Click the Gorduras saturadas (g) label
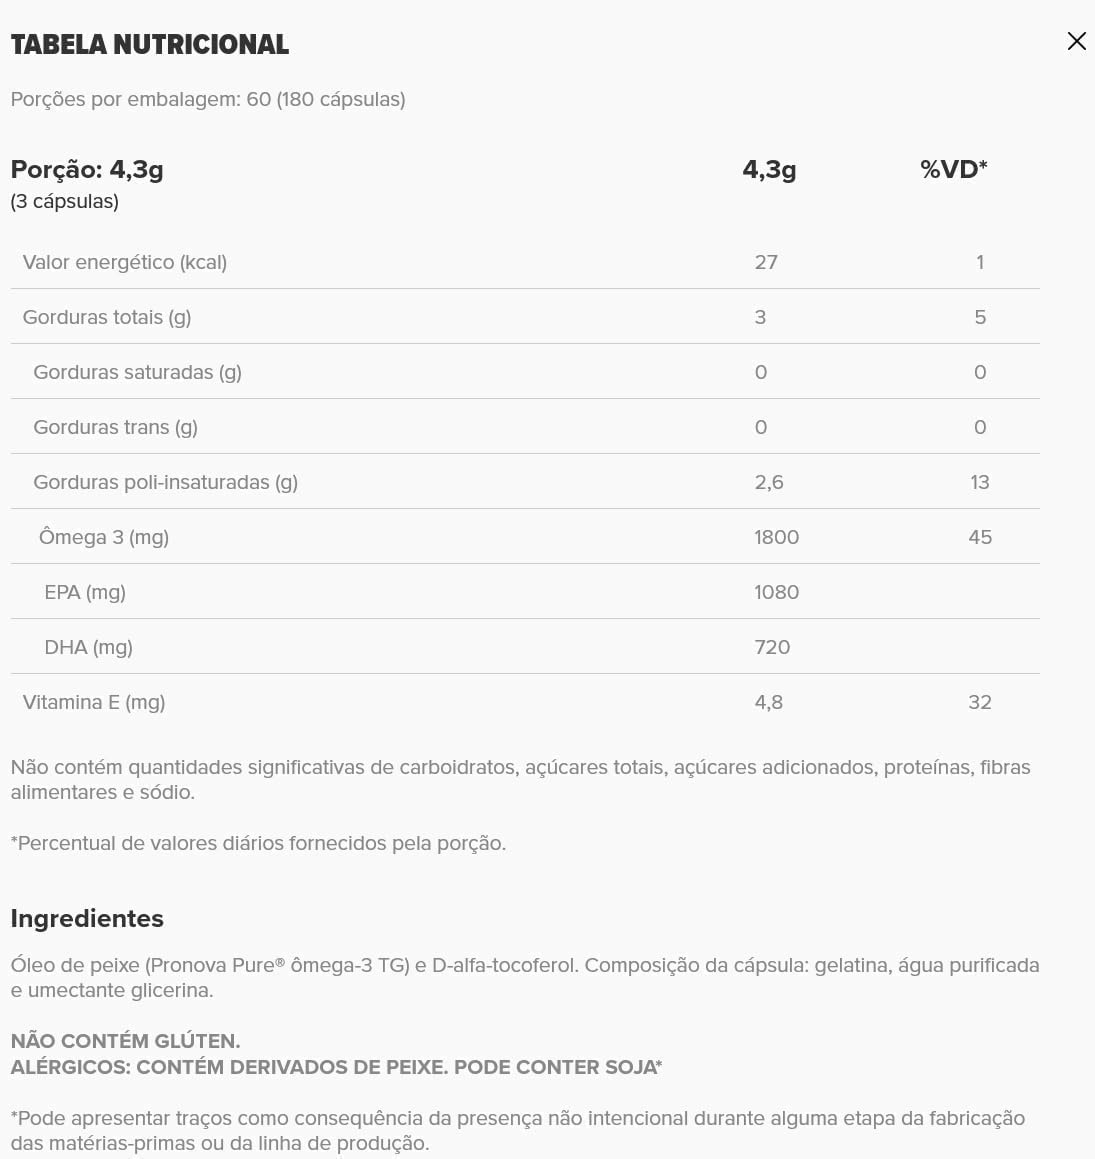This screenshot has width=1095, height=1159. [137, 372]
